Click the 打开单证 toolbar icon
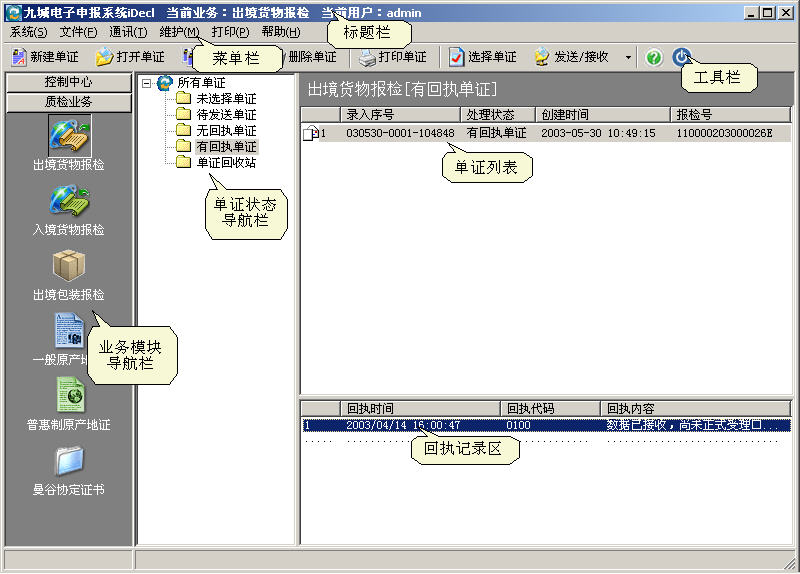This screenshot has width=800, height=574. 103,57
